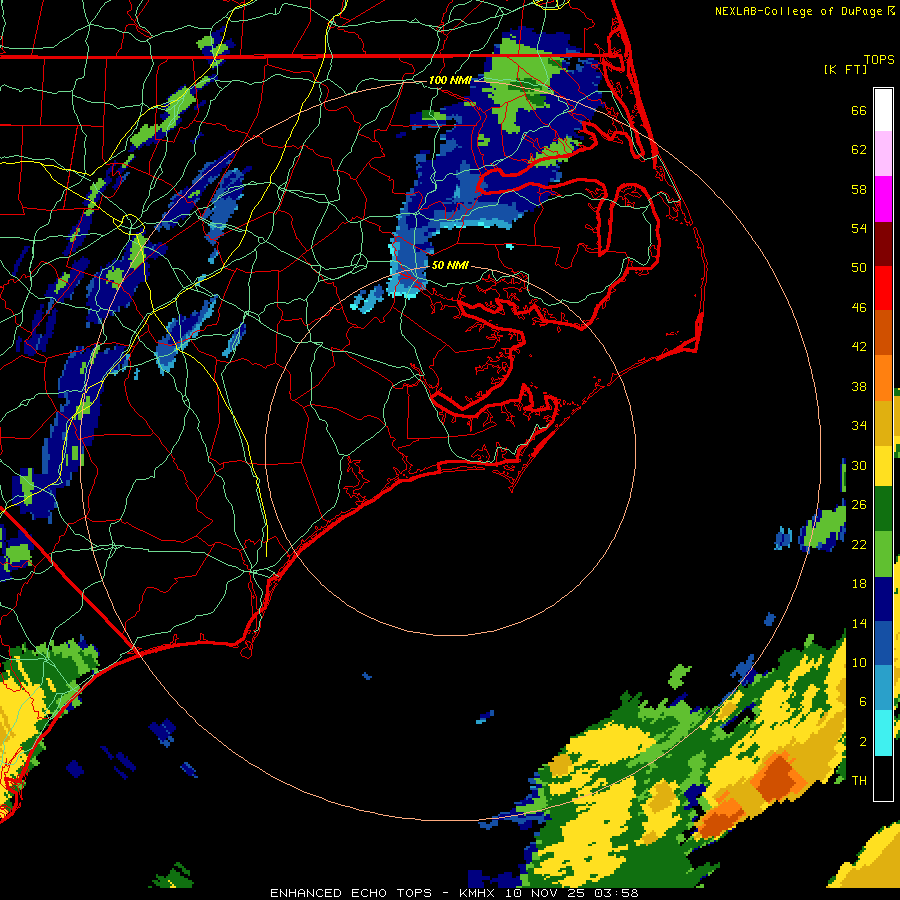900x900 pixels.
Task: Click the 62 scale value
Action: click(859, 150)
